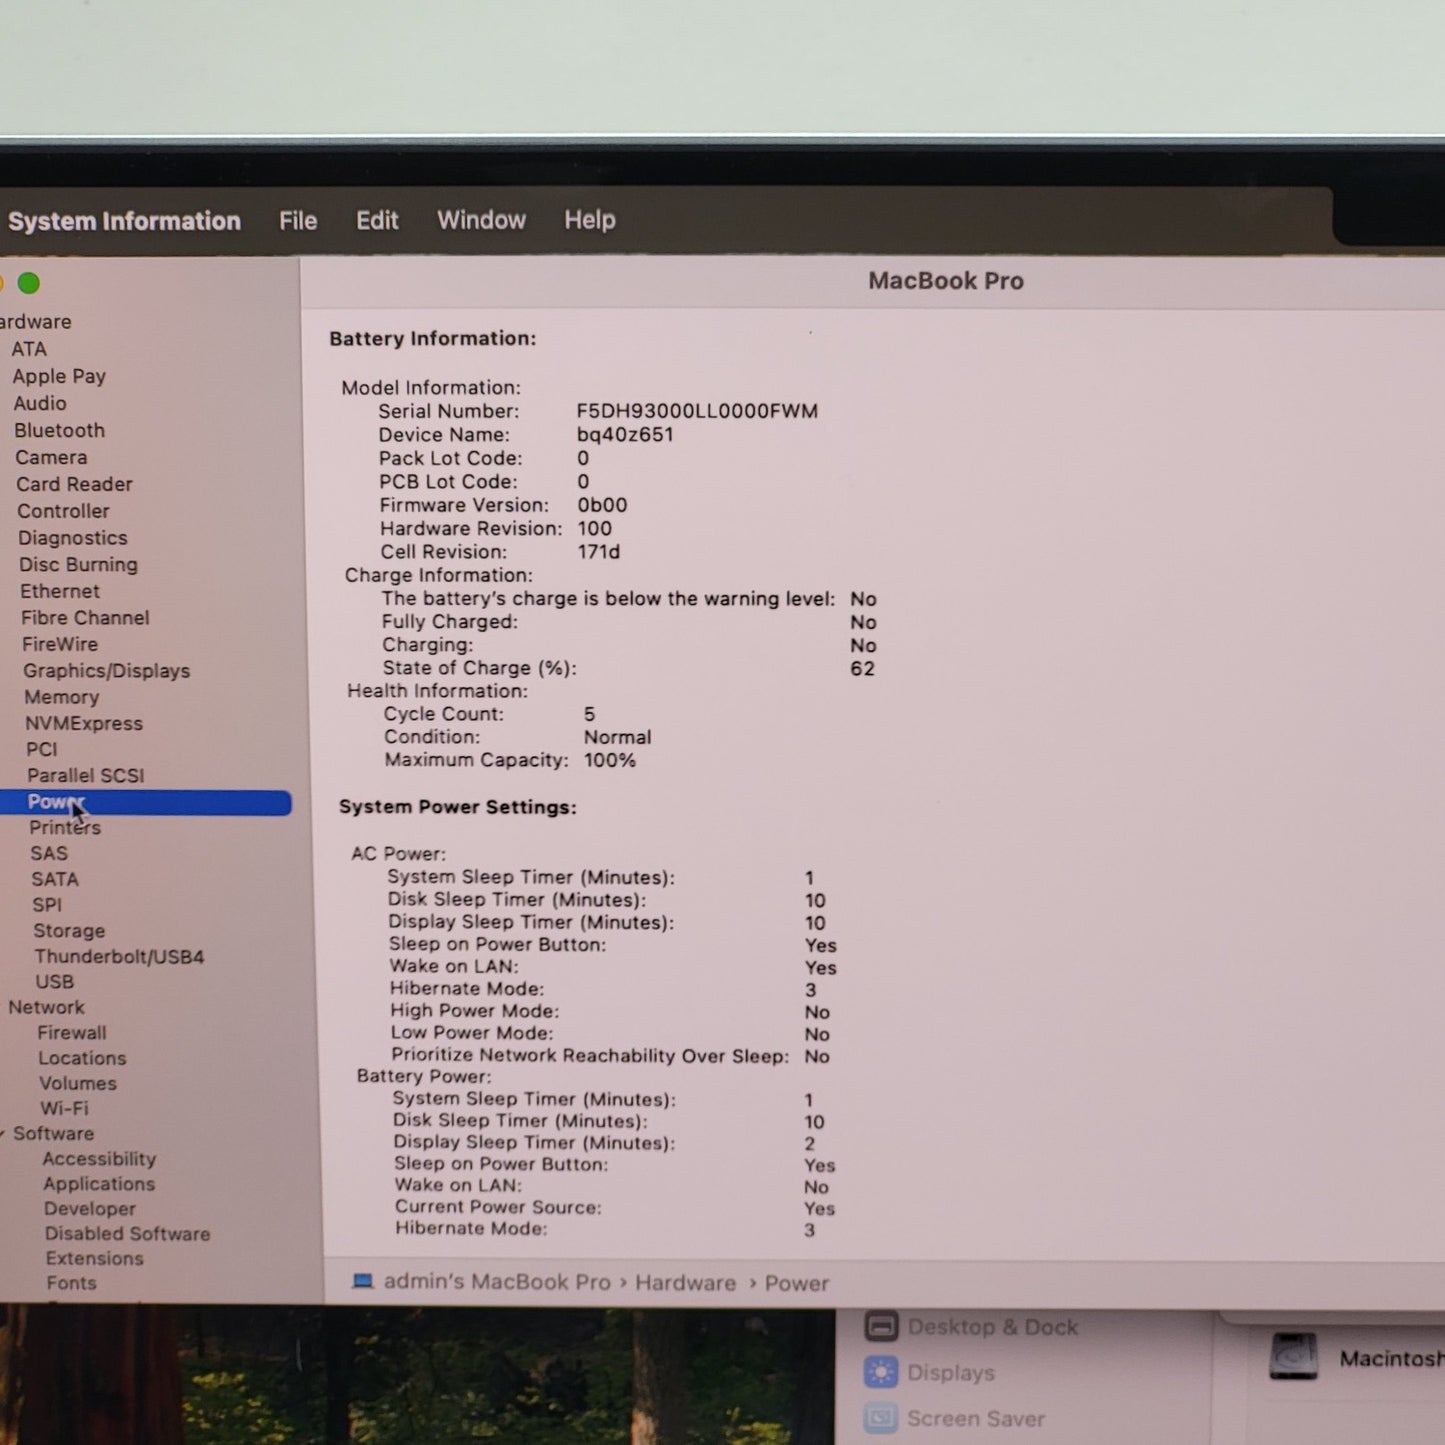The image size is (1445, 1445).
Task: Select Apple Pay in the sidebar
Action: point(59,376)
